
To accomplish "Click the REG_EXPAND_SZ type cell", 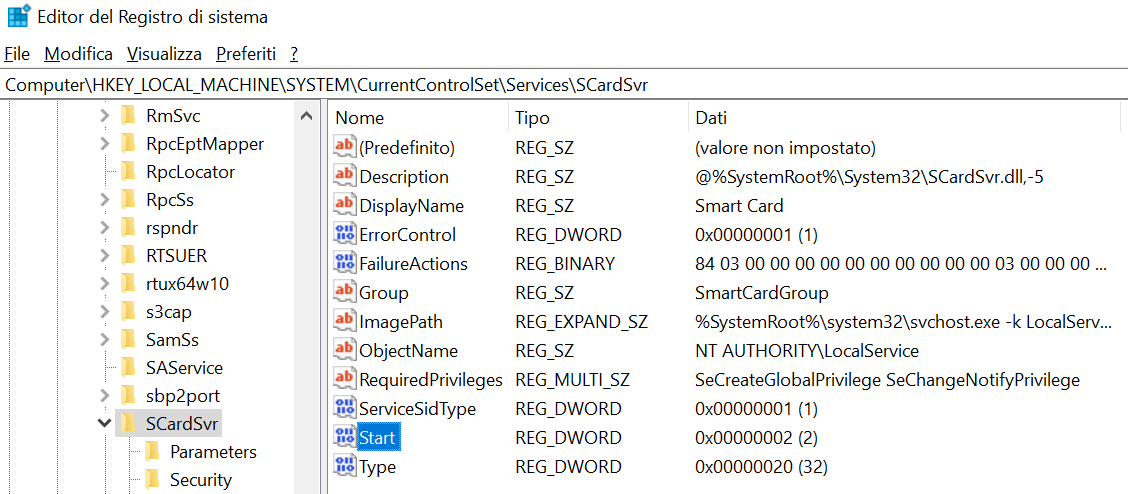I will coord(581,322).
